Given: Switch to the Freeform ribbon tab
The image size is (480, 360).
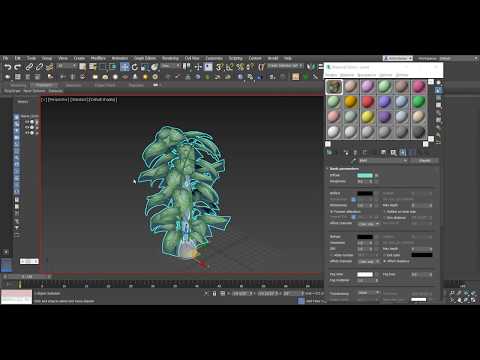Looking at the screenshot, I should (x=44, y=85).
